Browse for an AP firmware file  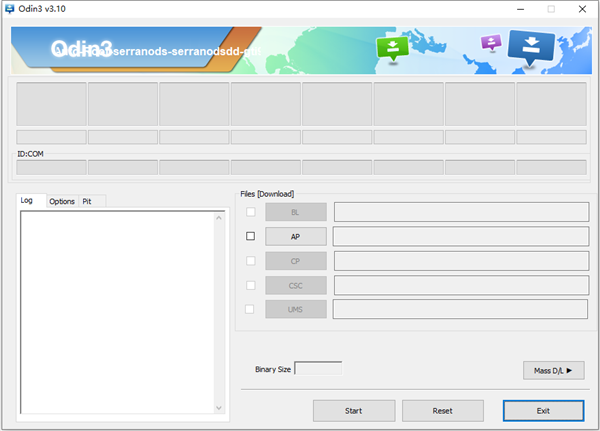pyautogui.click(x=296, y=237)
